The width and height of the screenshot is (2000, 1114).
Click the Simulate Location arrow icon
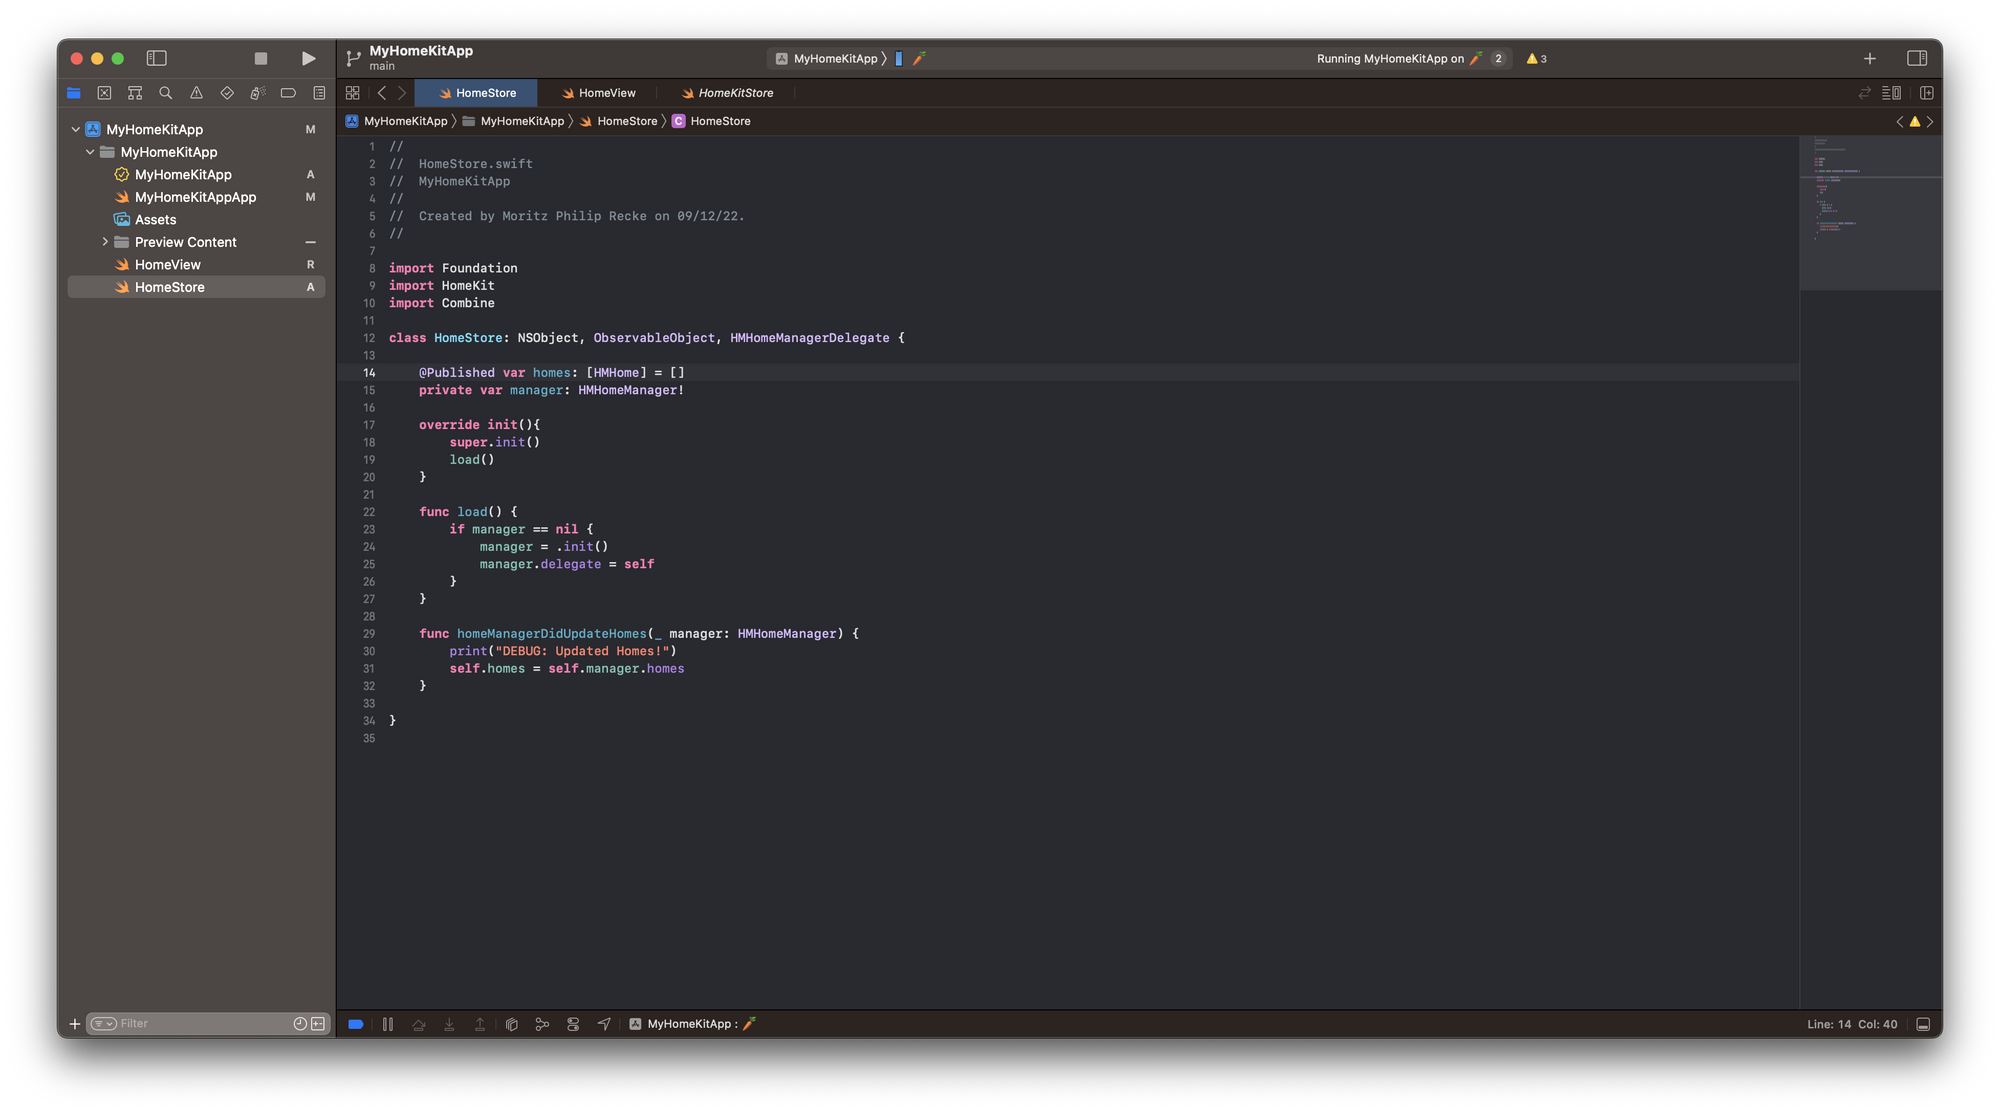[x=604, y=1024]
